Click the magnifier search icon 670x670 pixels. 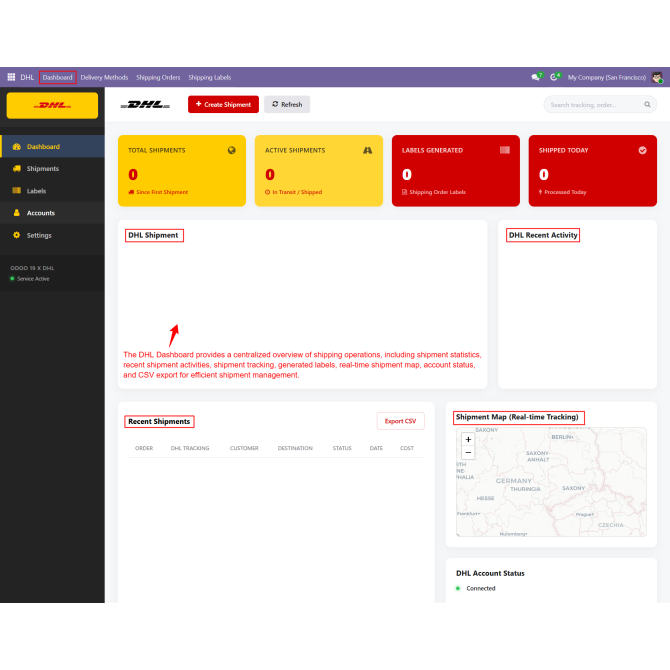pos(647,105)
